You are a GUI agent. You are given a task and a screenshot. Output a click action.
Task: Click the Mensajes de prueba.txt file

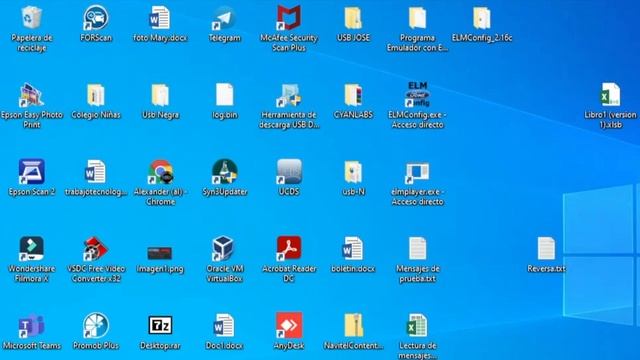click(x=417, y=249)
